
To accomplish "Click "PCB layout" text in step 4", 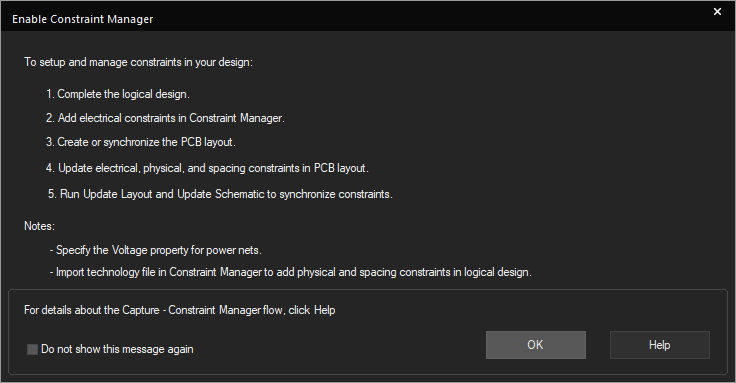I will [340, 168].
